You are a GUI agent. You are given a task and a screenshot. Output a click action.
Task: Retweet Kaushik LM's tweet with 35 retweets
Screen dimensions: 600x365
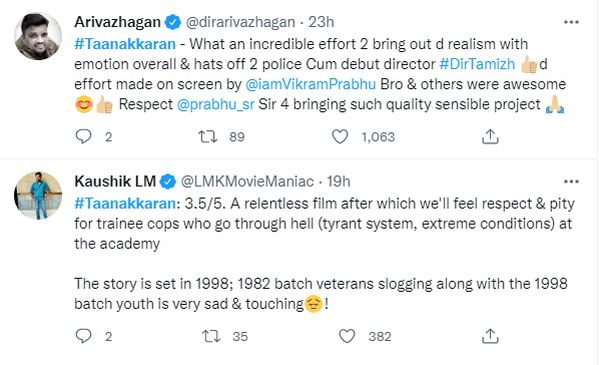[211, 336]
